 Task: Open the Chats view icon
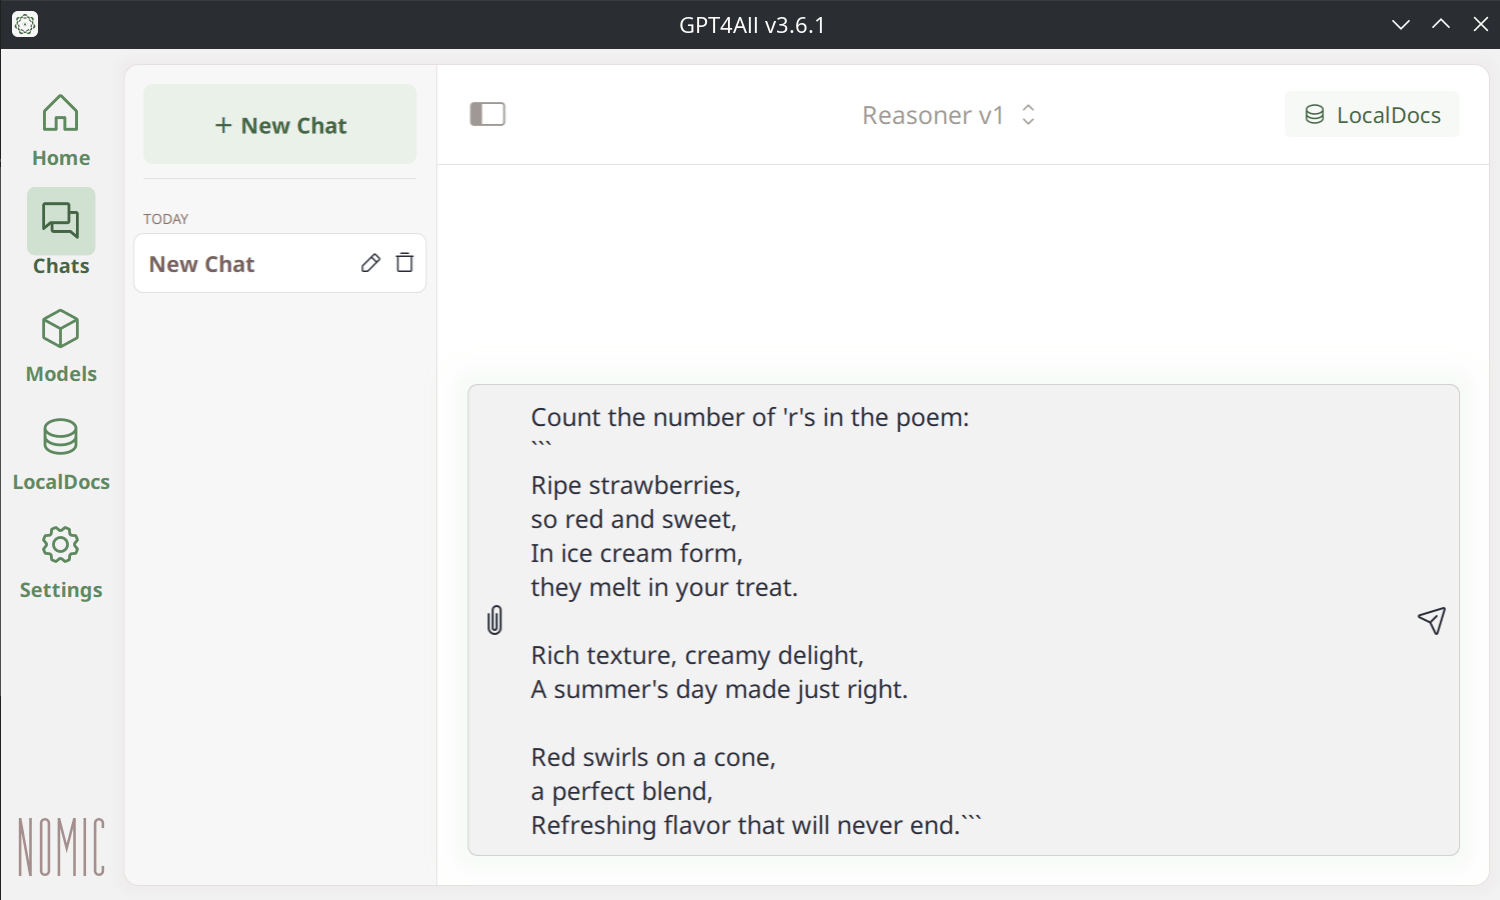[x=60, y=220]
